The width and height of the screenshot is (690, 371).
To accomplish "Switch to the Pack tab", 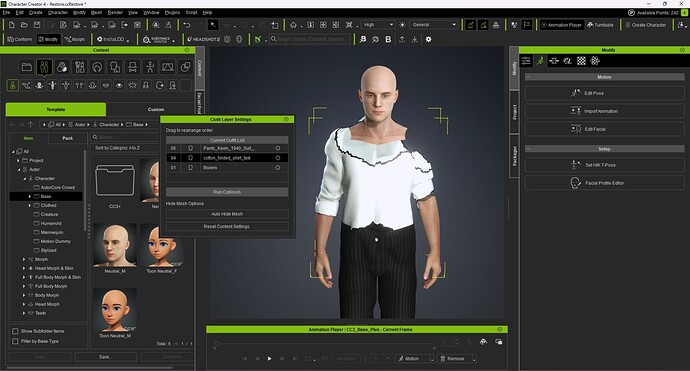I will (67, 138).
